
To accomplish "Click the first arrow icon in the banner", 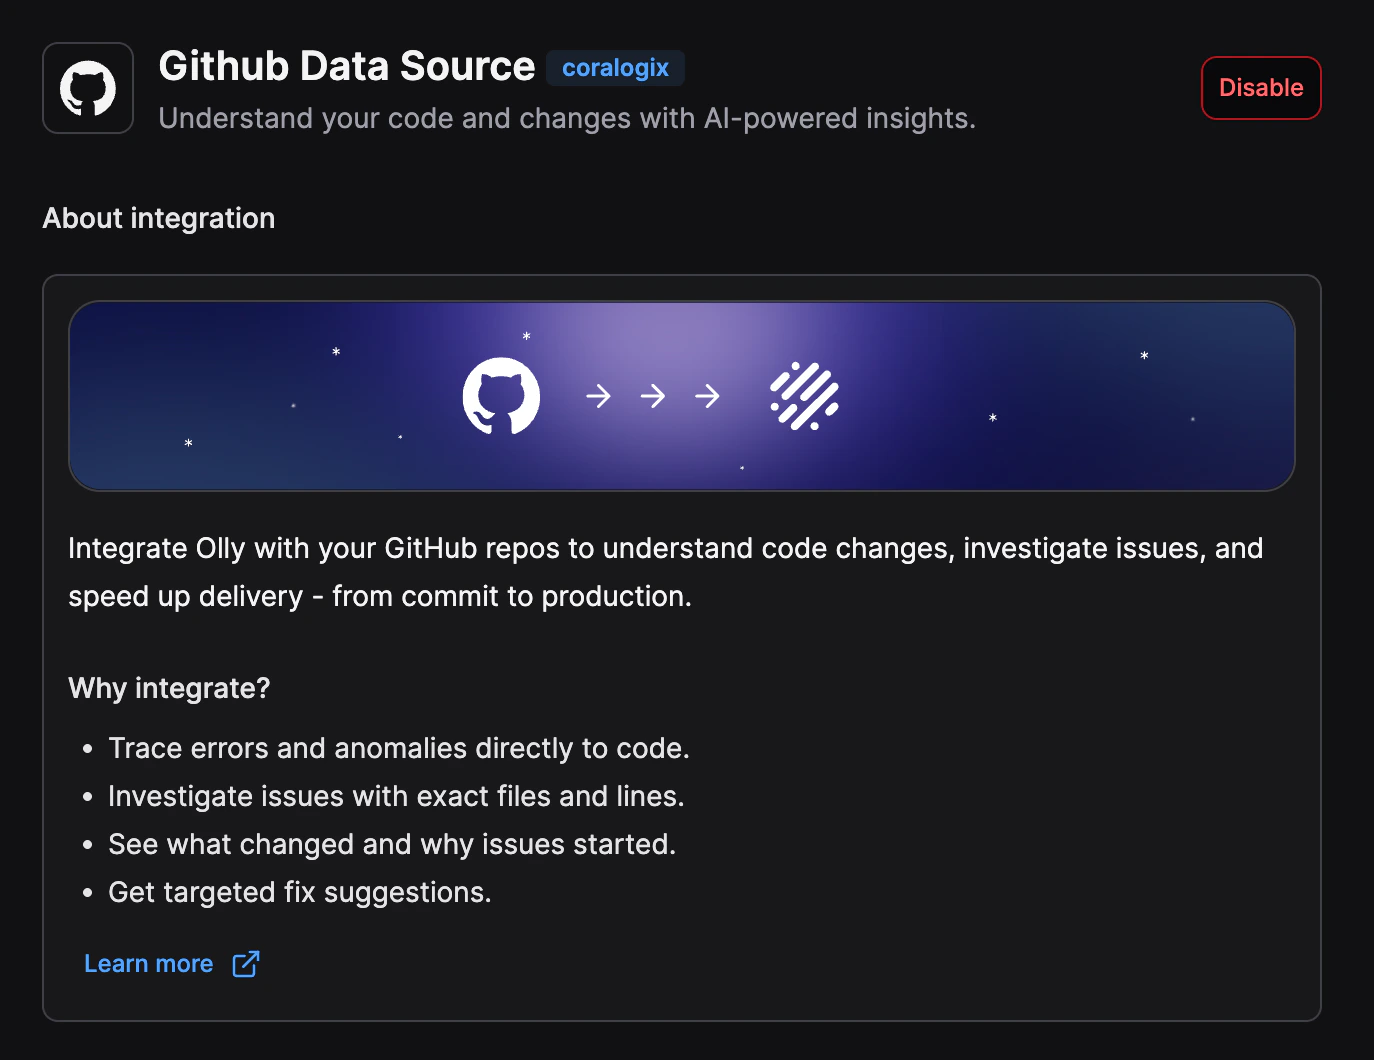I will (x=597, y=396).
